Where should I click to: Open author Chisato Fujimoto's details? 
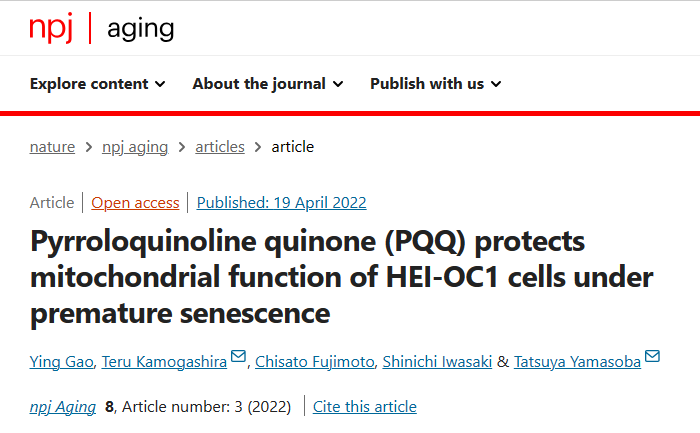[315, 362]
